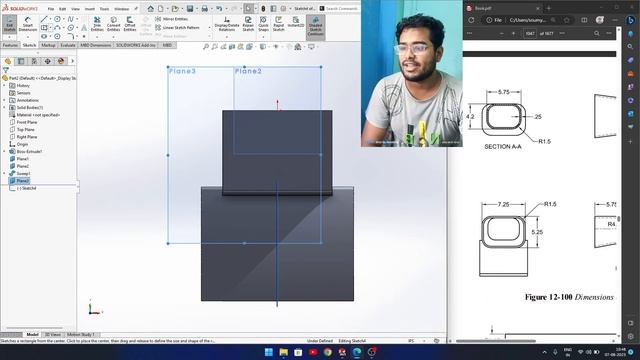Open the Insert menu

(x=90, y=9)
